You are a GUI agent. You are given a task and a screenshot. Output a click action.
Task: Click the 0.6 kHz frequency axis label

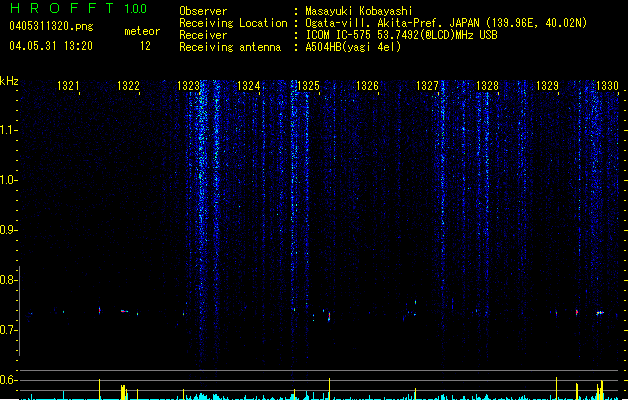click(8, 380)
